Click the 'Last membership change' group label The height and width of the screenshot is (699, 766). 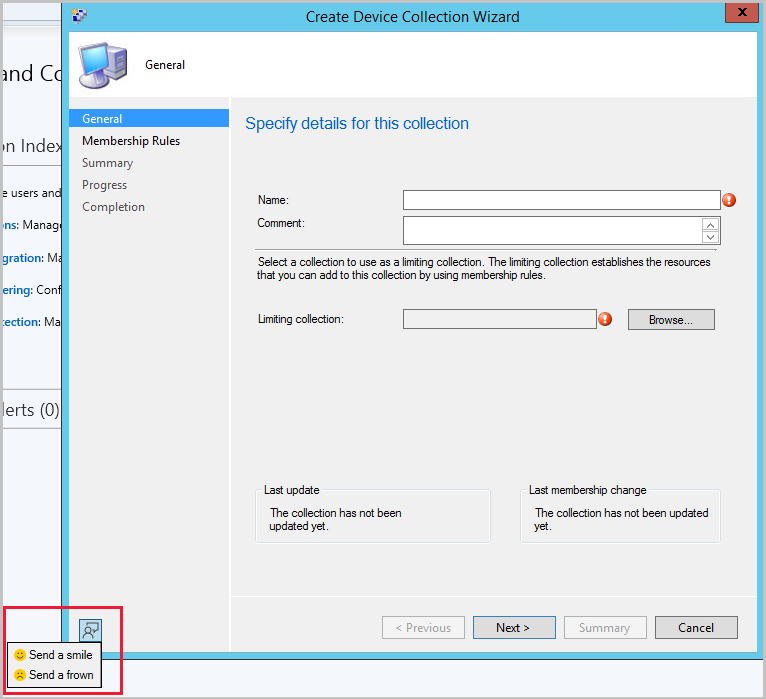pos(588,489)
